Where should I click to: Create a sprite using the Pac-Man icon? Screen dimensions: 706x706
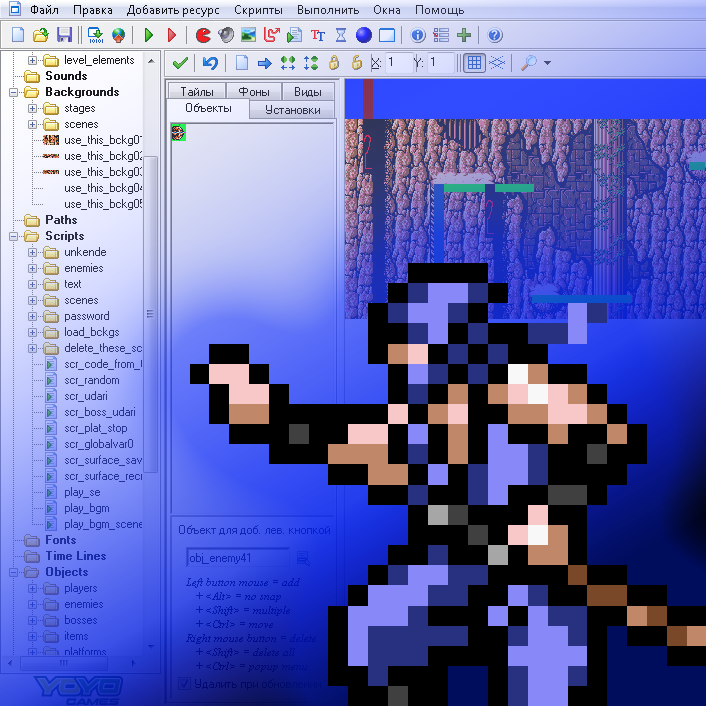click(x=203, y=35)
